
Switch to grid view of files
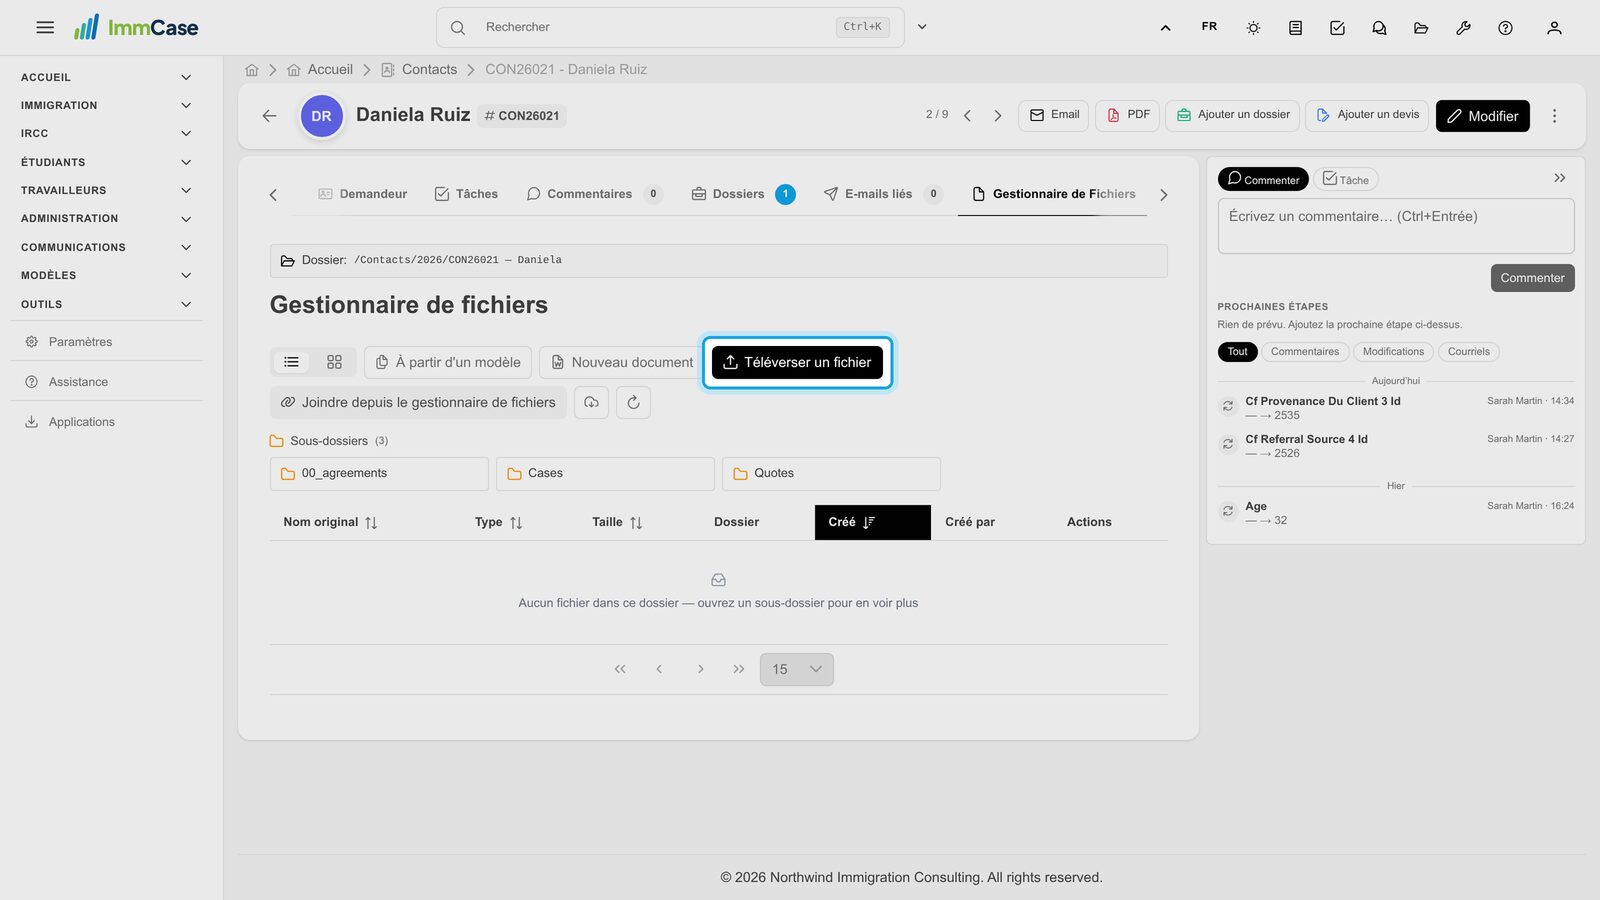334,362
